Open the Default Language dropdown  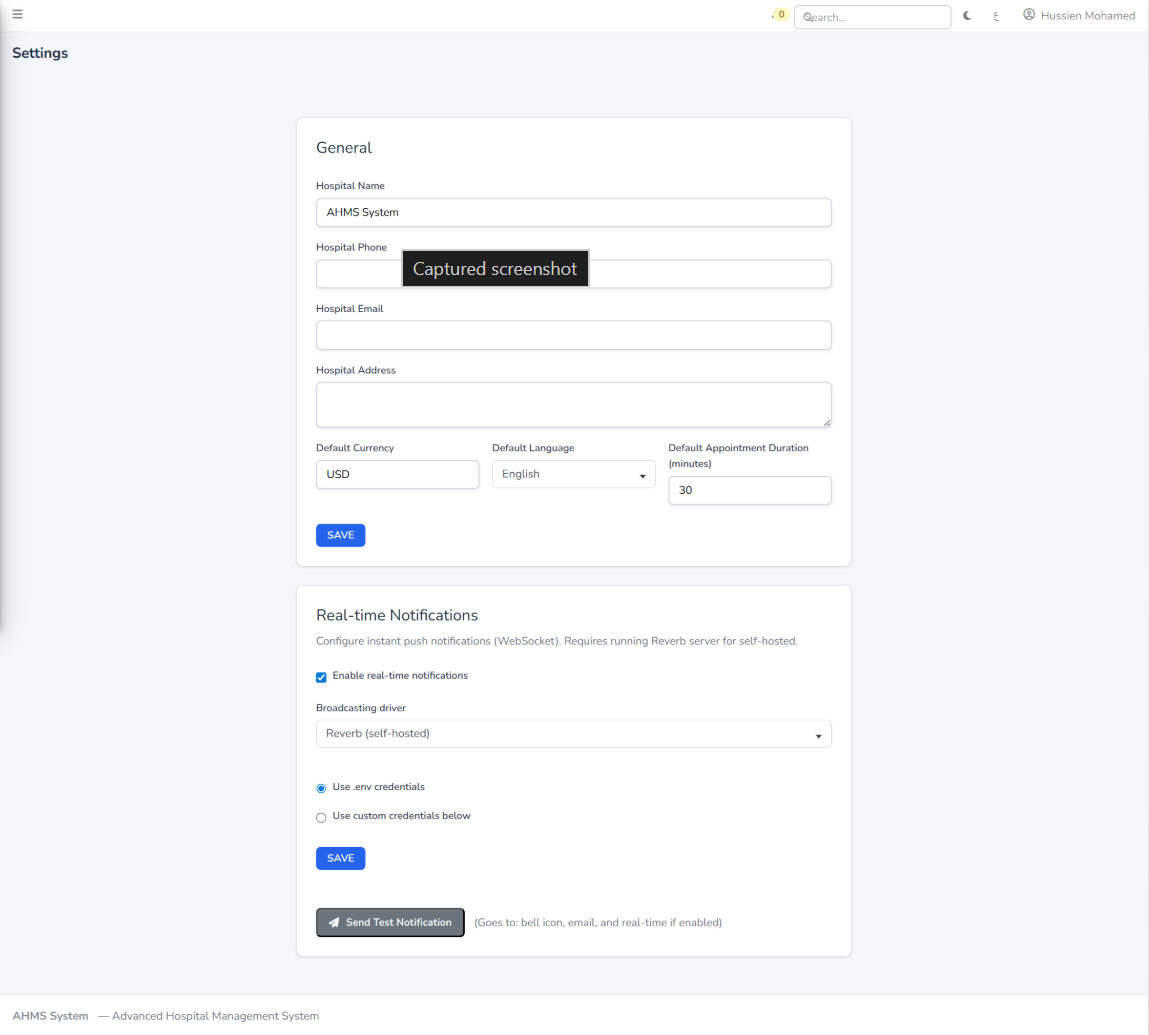(x=573, y=473)
